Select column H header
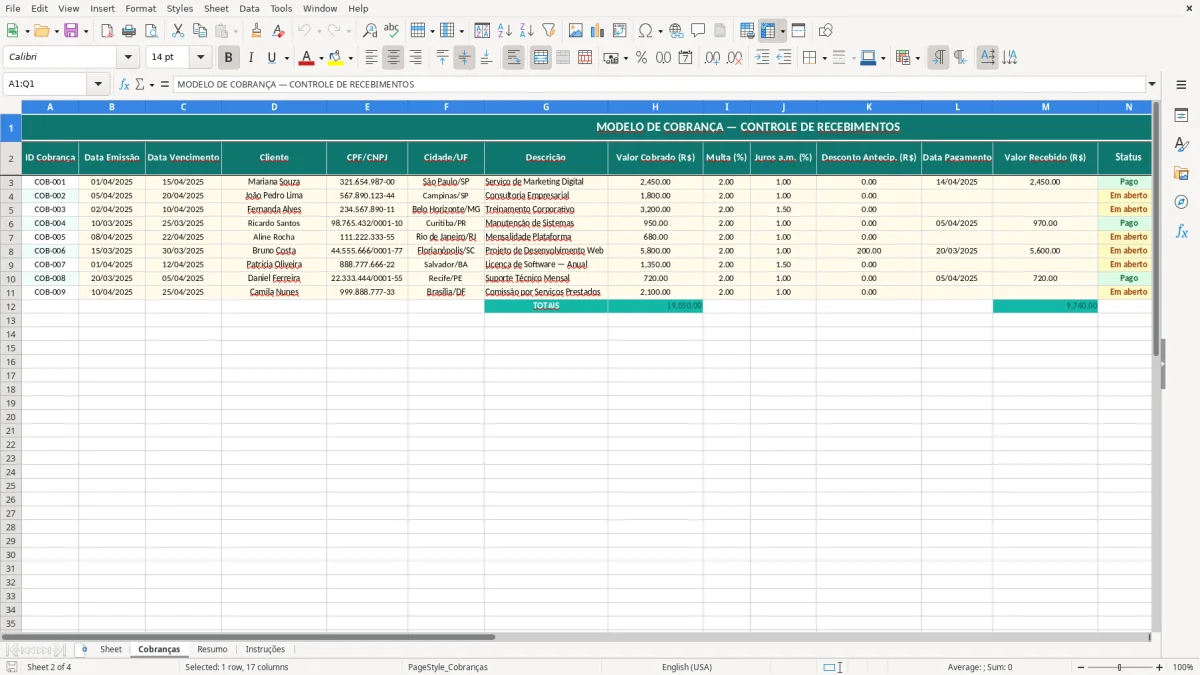 tap(655, 106)
